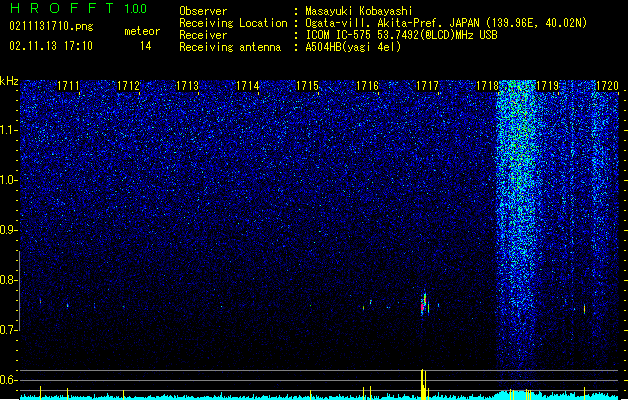The image size is (629, 400).
Task: Click the 0.9 kHz axis label
Action: [x=9, y=230]
